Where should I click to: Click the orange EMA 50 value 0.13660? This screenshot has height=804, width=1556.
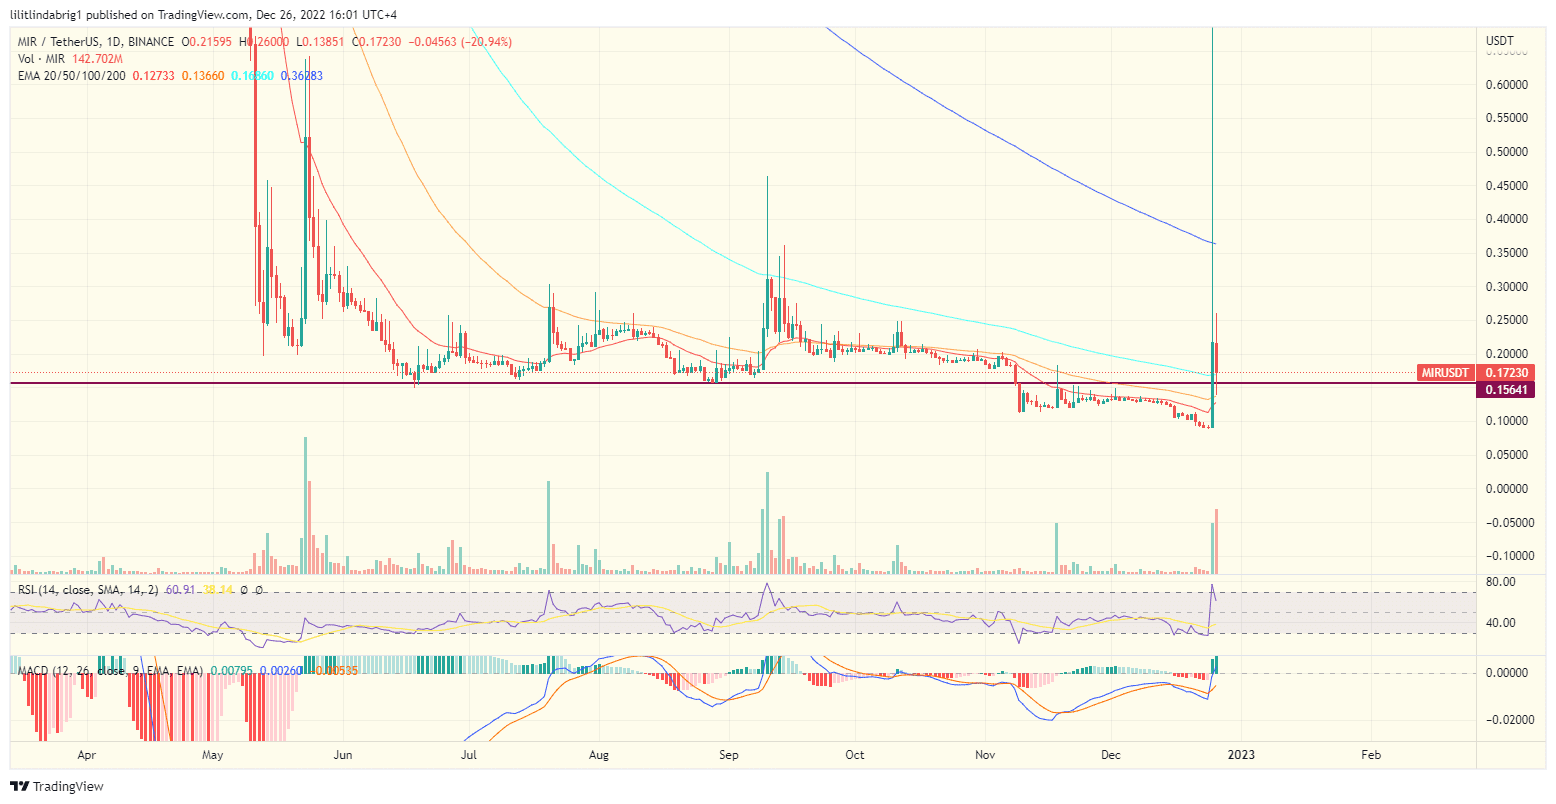pos(203,75)
